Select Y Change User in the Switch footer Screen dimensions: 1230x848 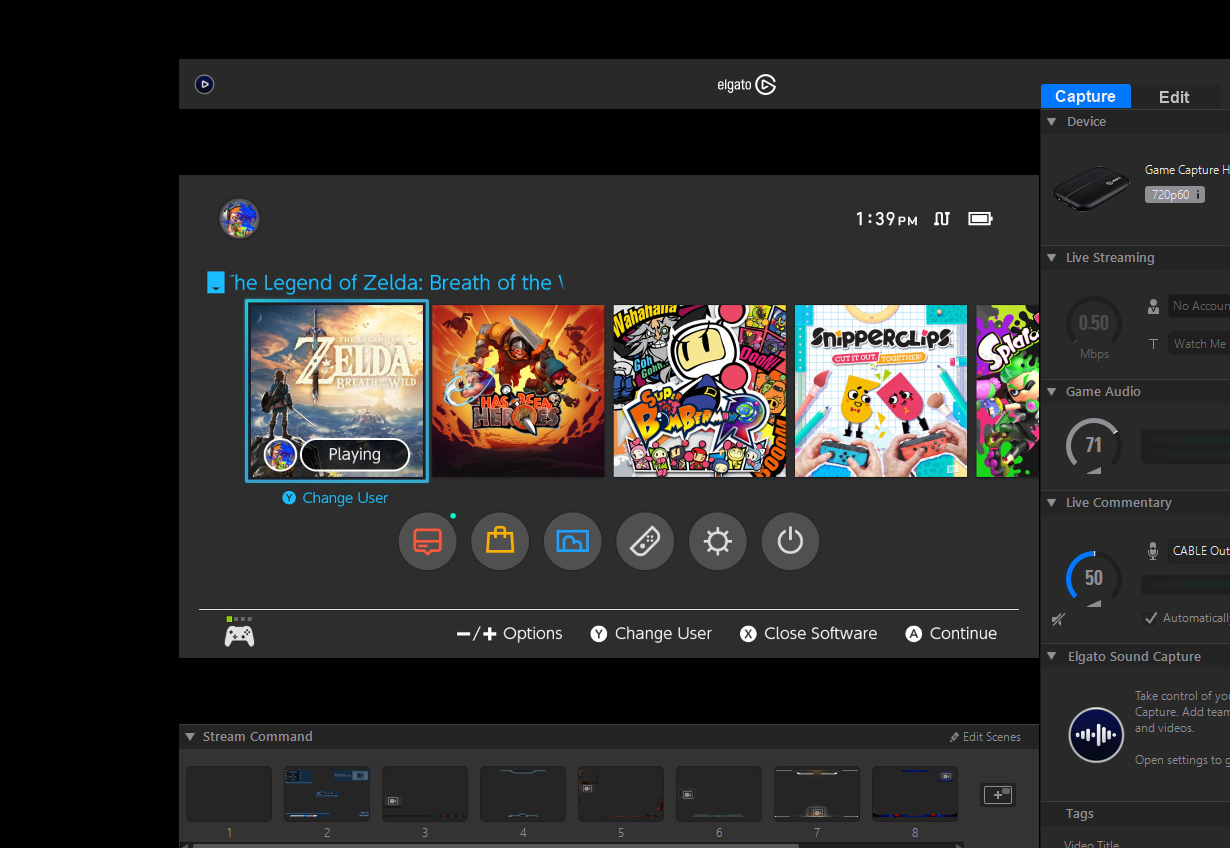pyautogui.click(x=651, y=633)
